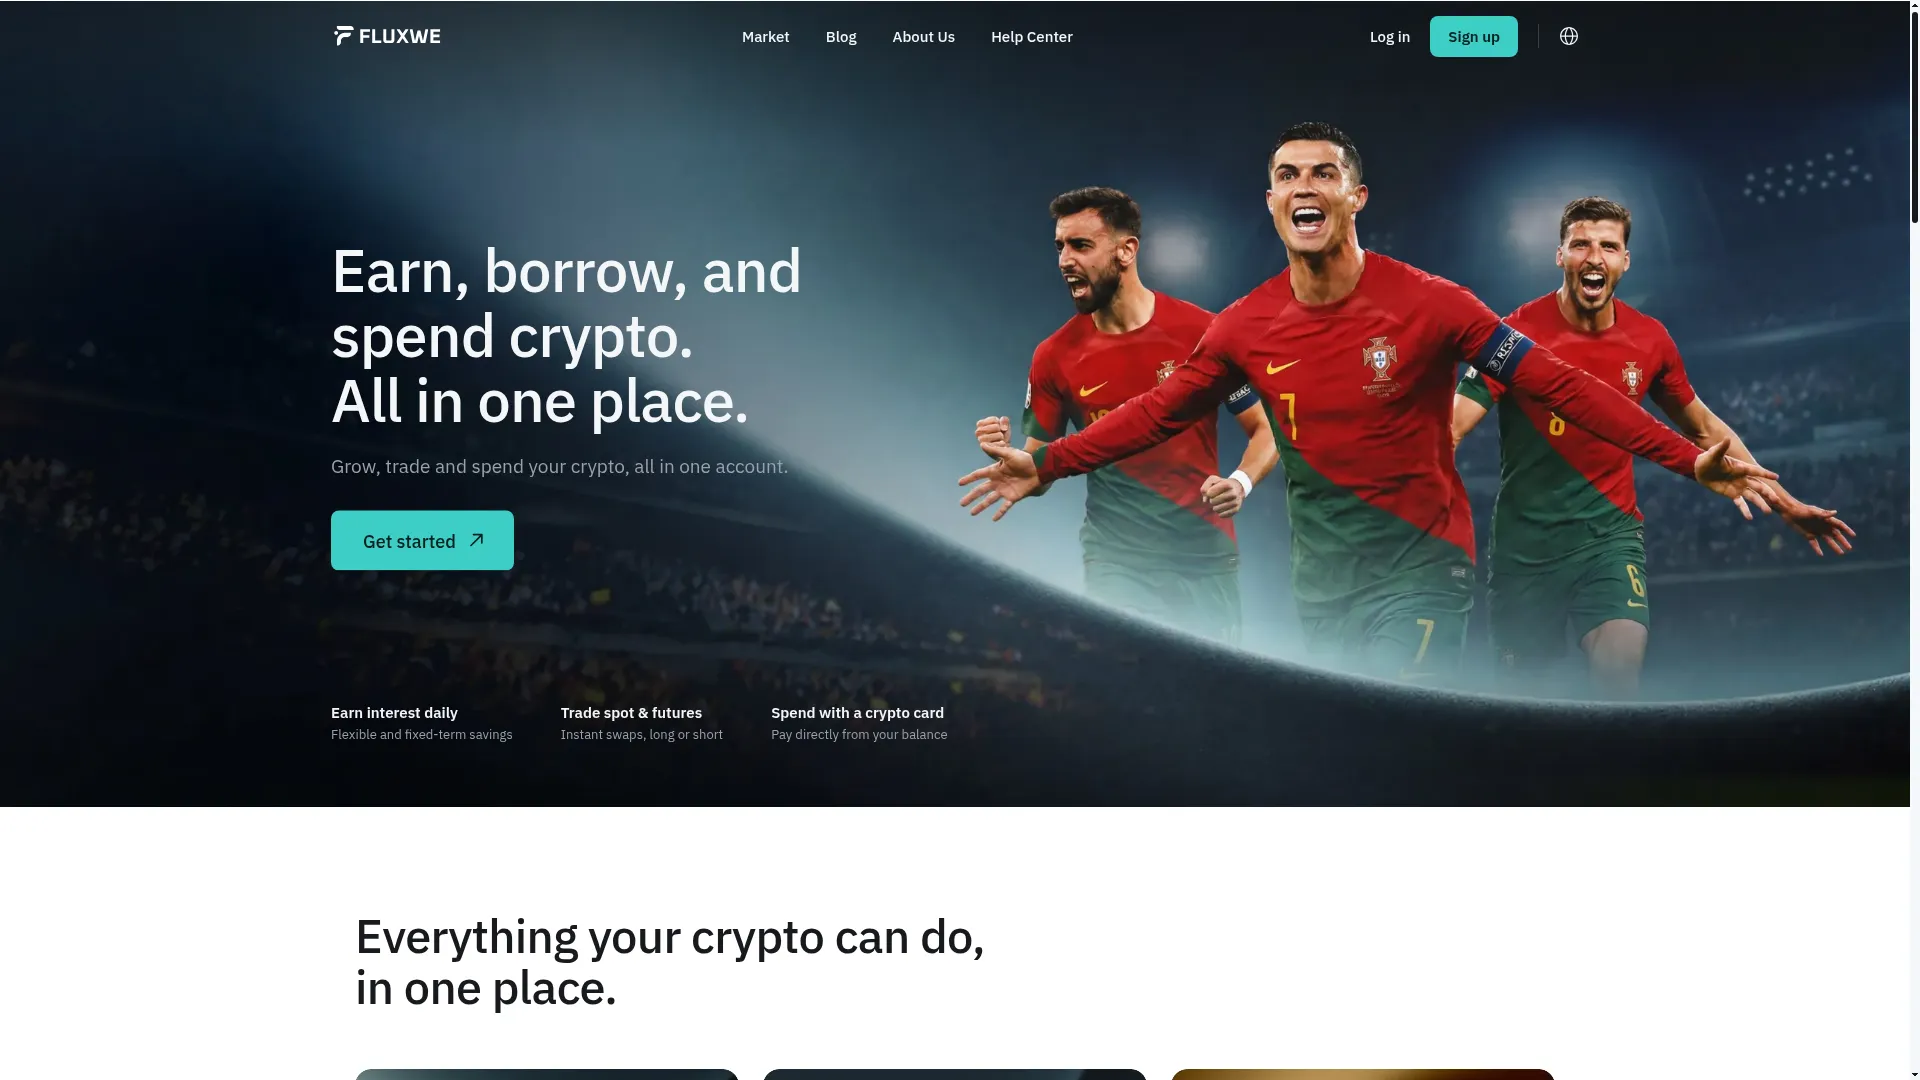Click the Sign up button
Viewport: 1920px width, 1080px height.
pos(1473,37)
